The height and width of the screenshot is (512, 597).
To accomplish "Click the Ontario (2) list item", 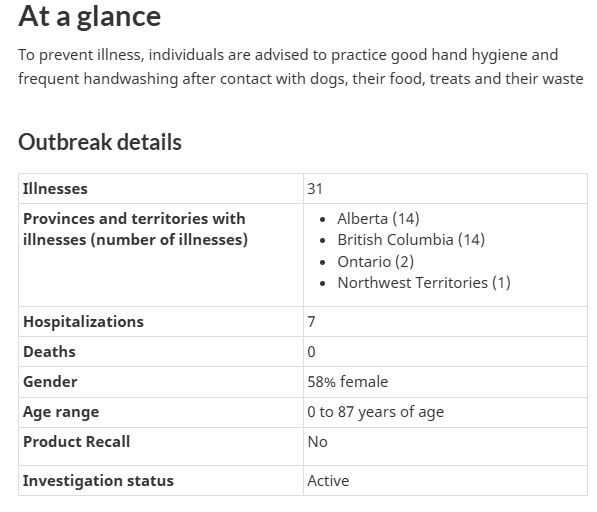I will click(x=375, y=262).
